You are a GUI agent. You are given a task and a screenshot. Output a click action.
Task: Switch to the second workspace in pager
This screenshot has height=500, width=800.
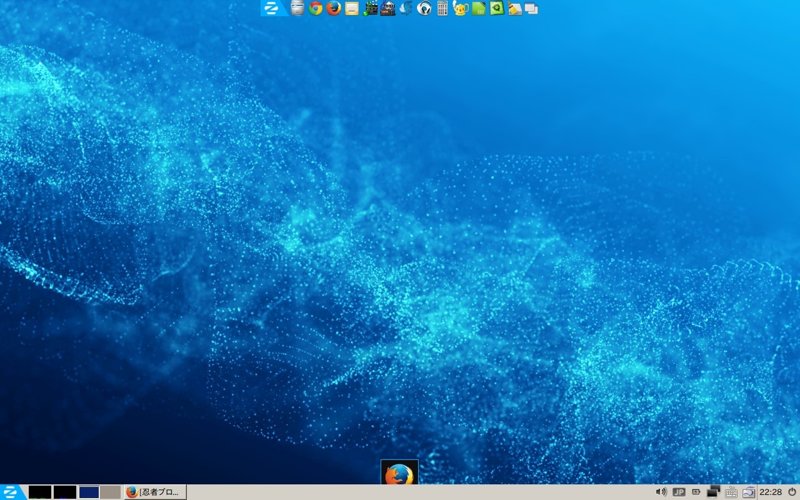pos(65,492)
